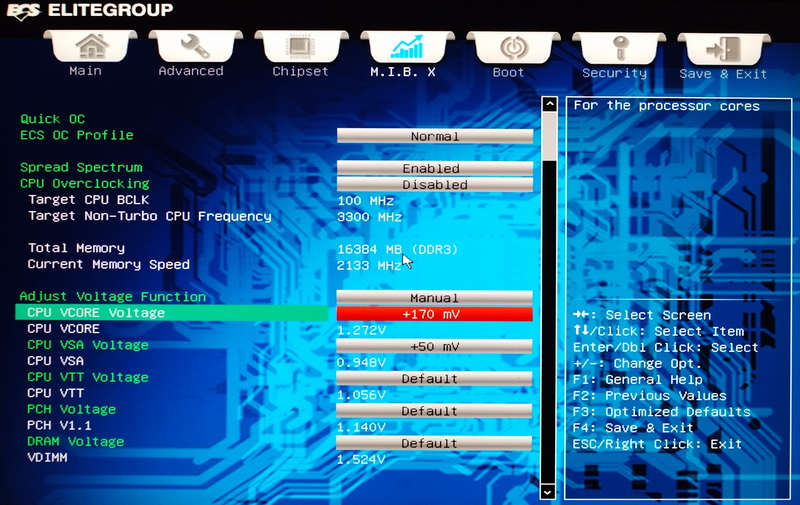This screenshot has height=505, width=800.
Task: Open the +170 mV VCORE voltage option
Action: [x=434, y=314]
